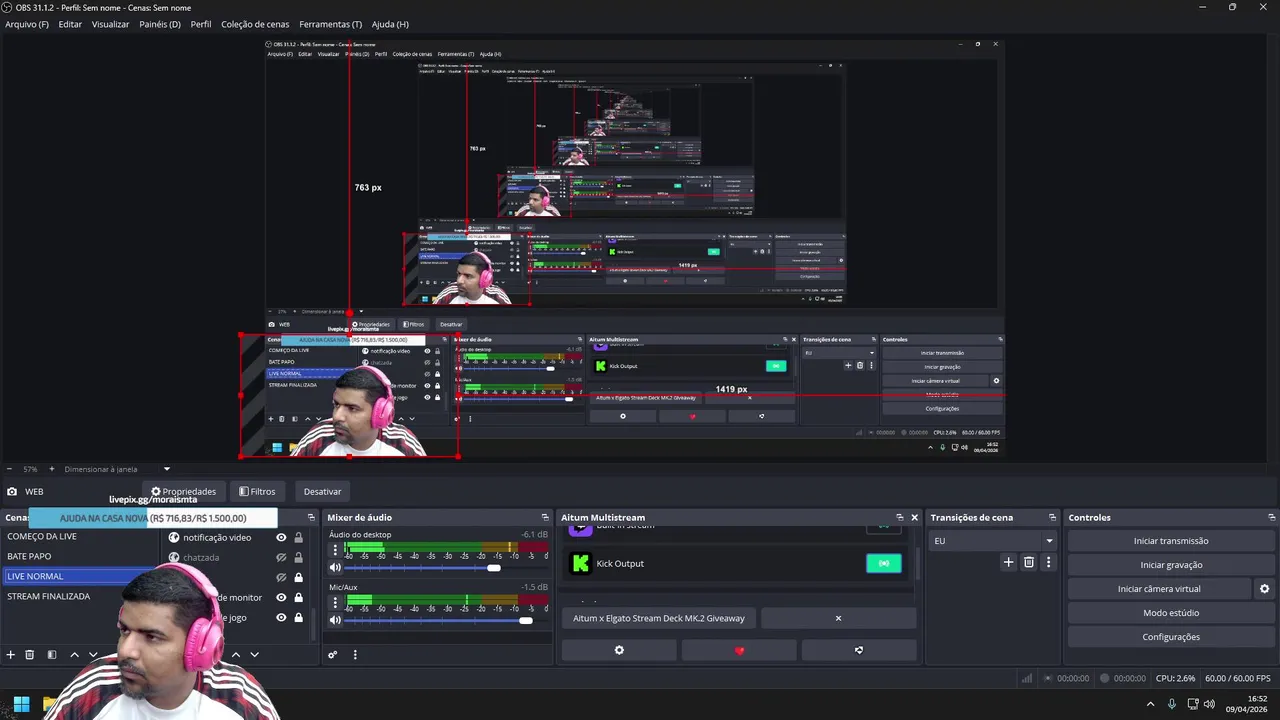Unlock the notificação video source
The width and height of the screenshot is (1280, 720).
pyautogui.click(x=298, y=537)
